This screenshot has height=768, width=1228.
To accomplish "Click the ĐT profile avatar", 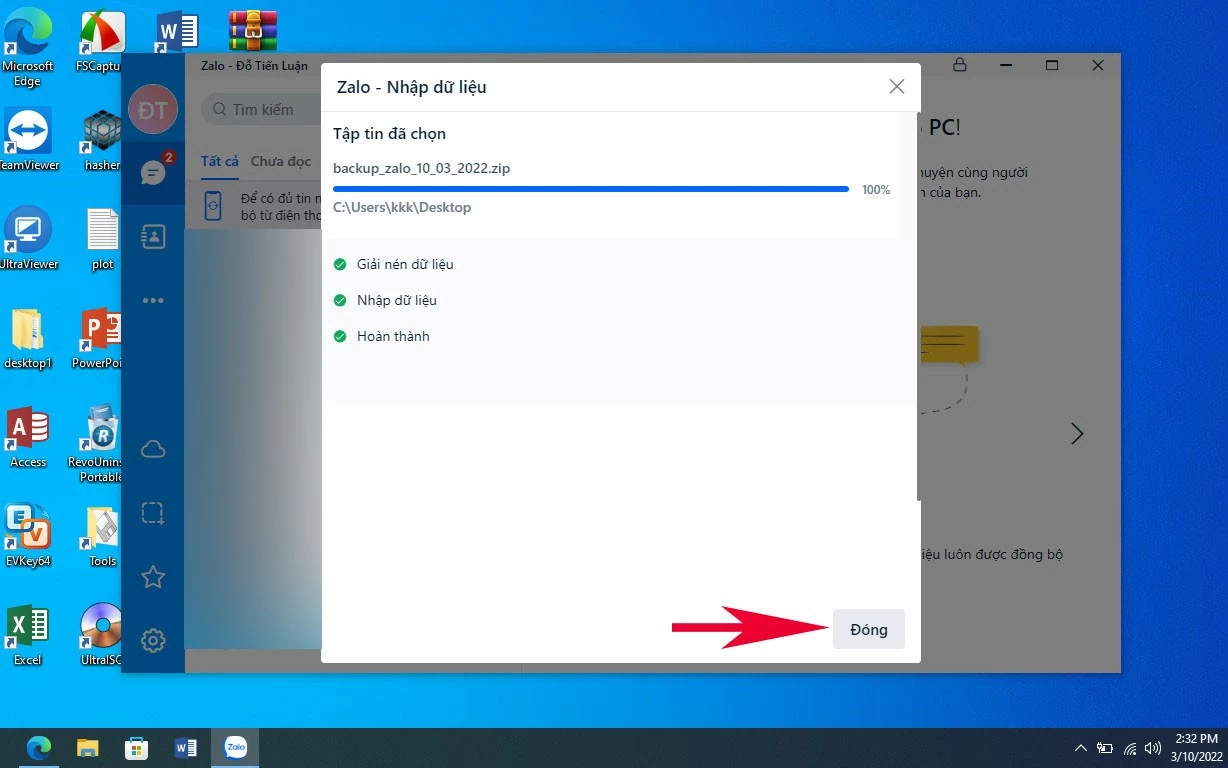I will (153, 110).
